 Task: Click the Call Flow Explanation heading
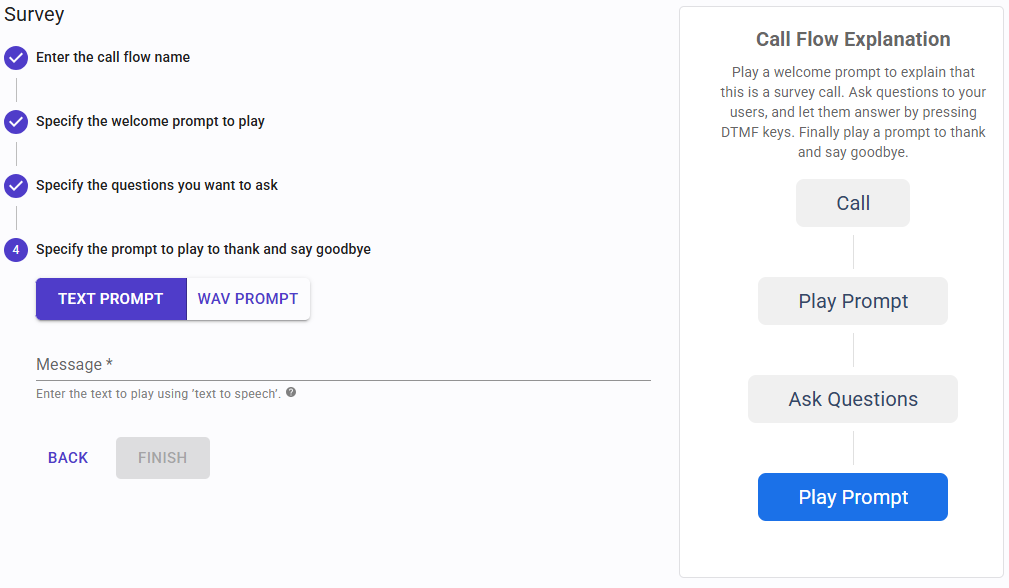(853, 40)
